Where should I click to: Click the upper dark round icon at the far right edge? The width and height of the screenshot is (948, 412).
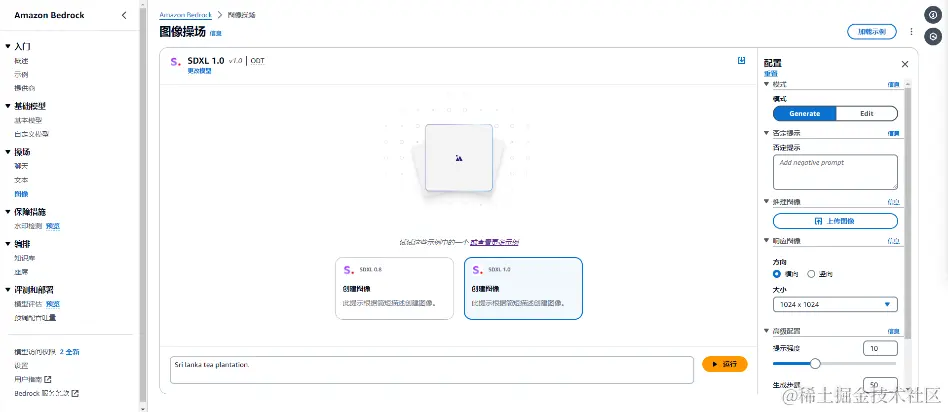933,16
